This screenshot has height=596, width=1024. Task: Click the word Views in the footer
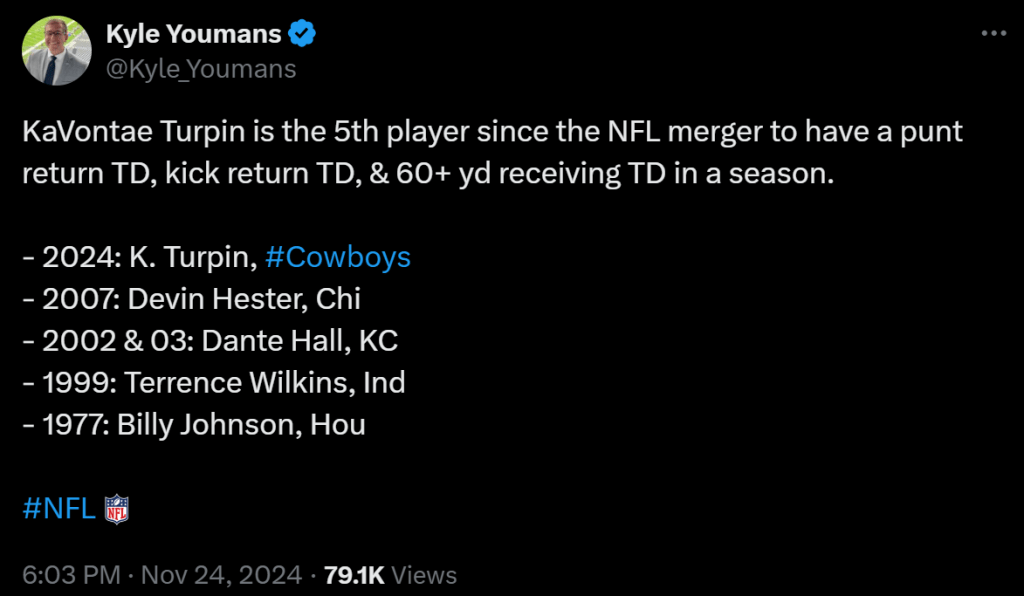[x=424, y=575]
